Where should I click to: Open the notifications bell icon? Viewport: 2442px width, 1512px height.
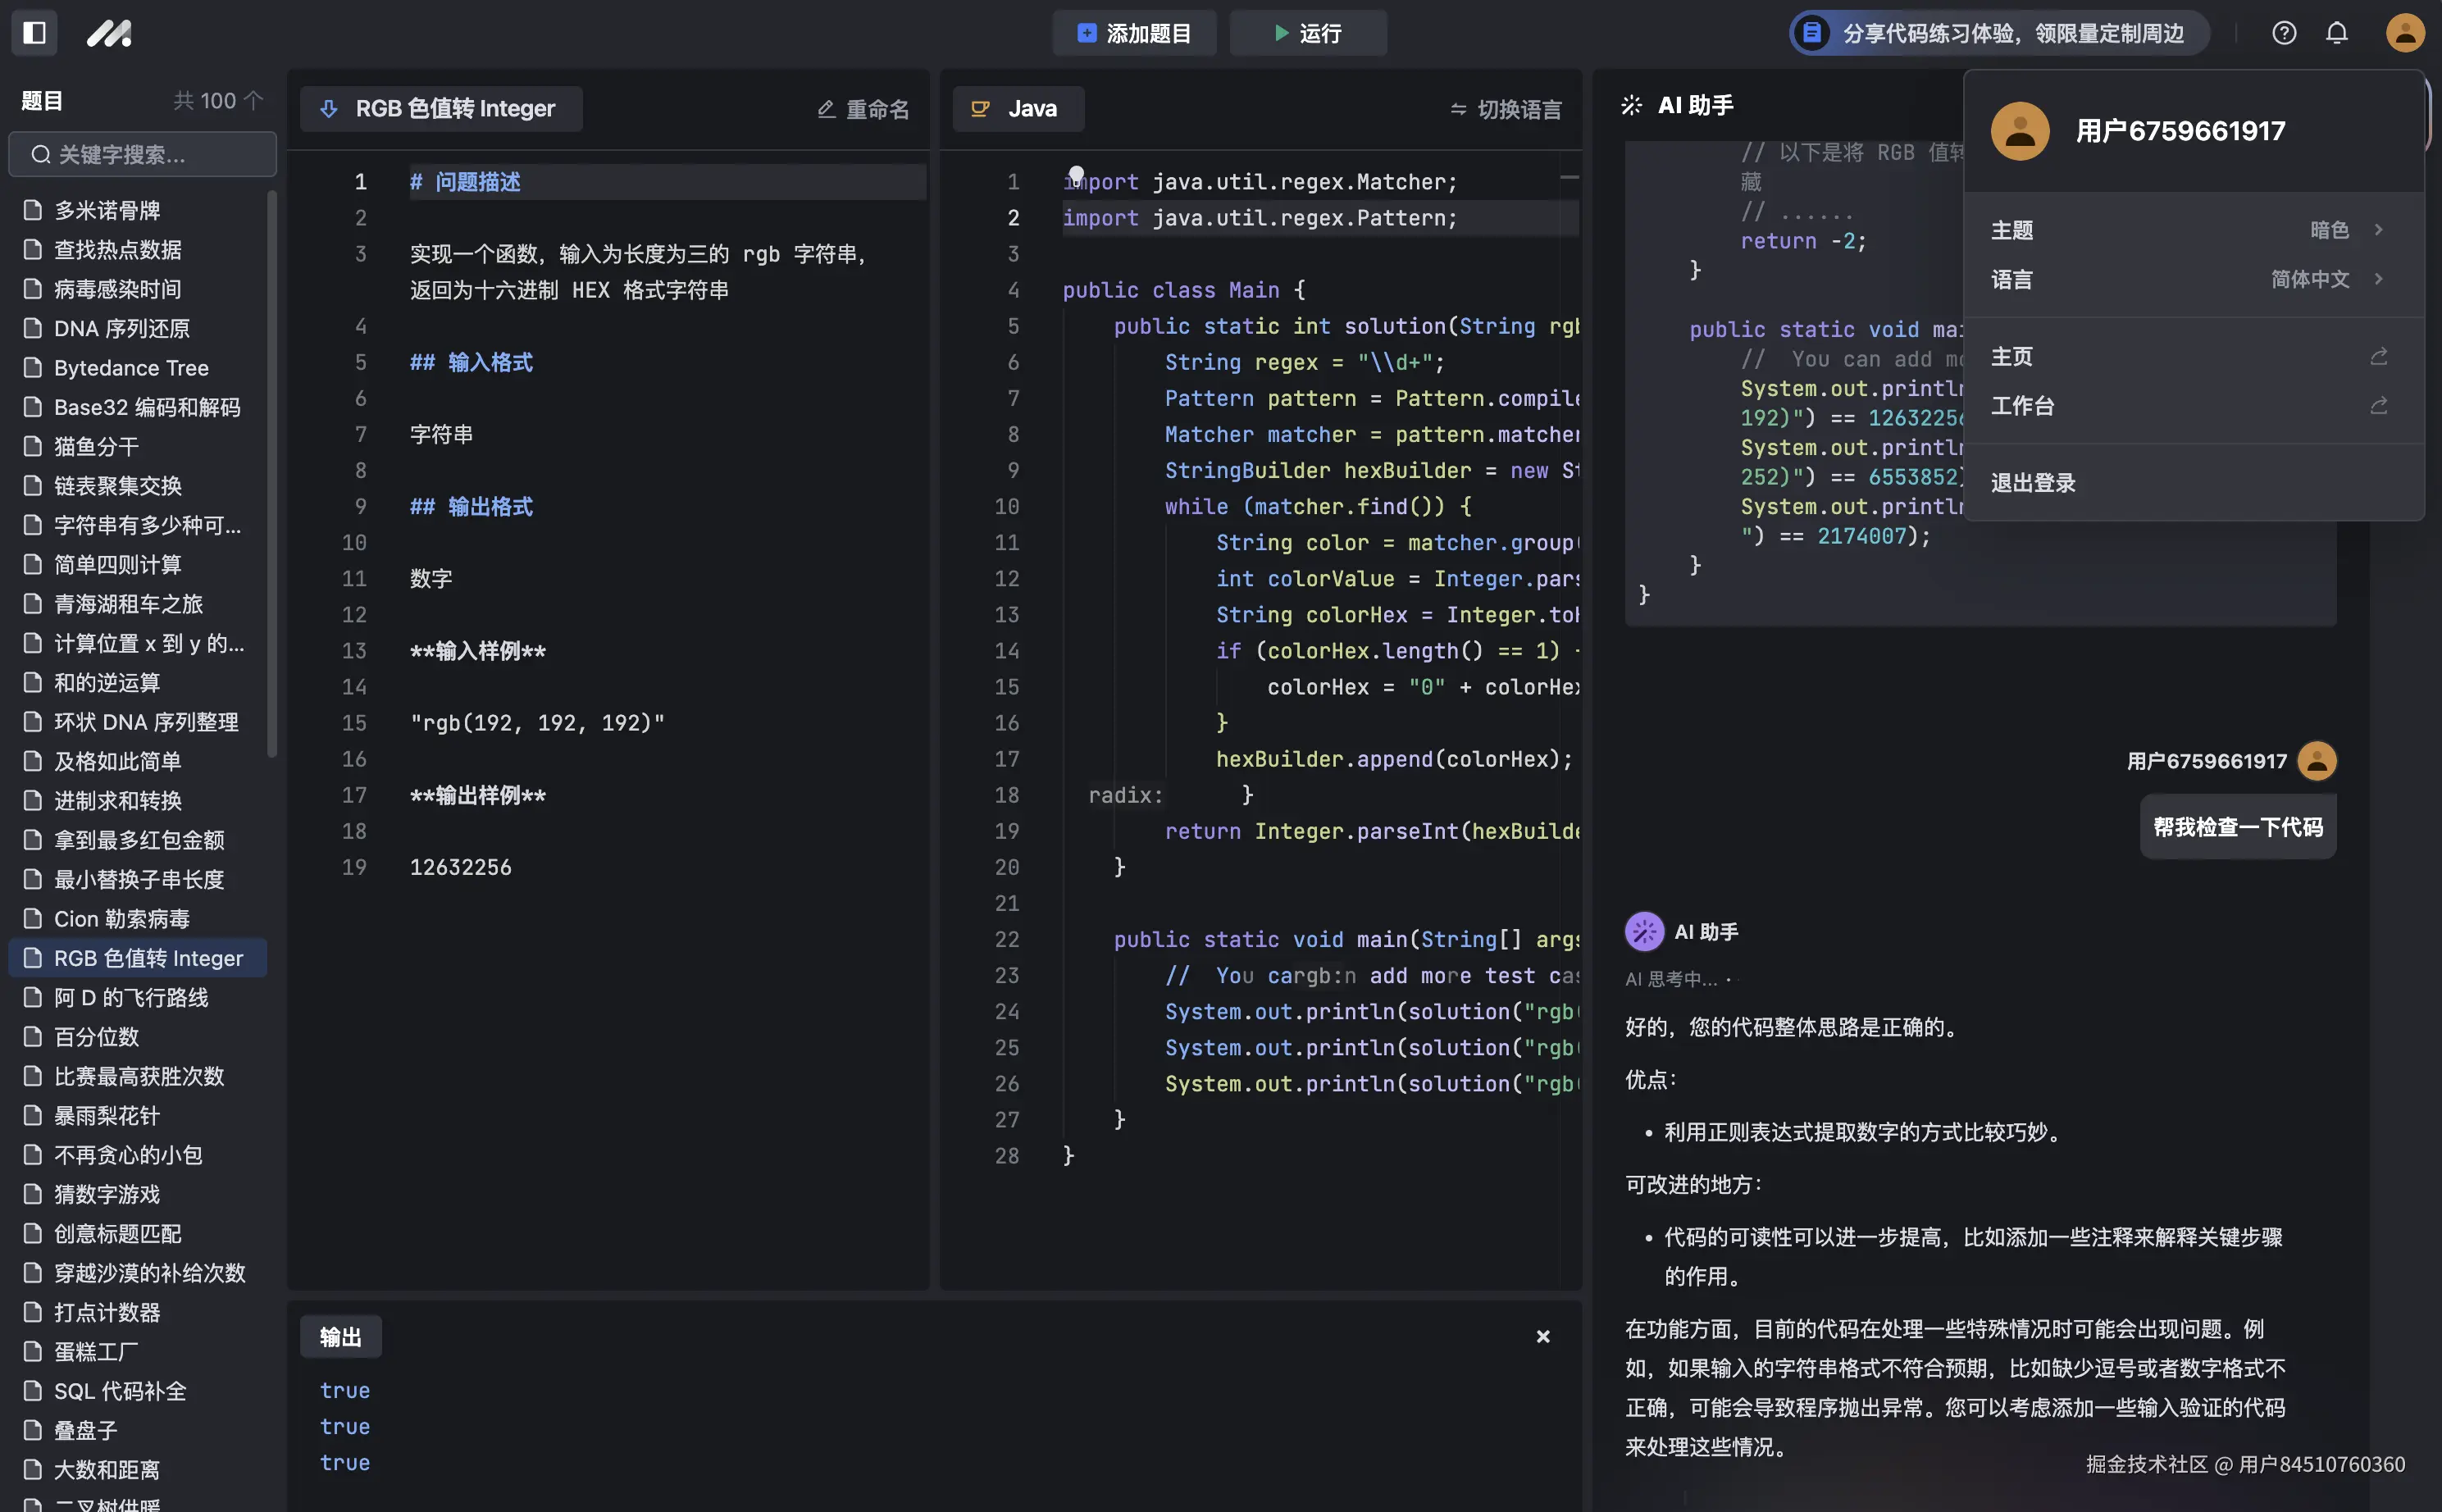(2337, 33)
